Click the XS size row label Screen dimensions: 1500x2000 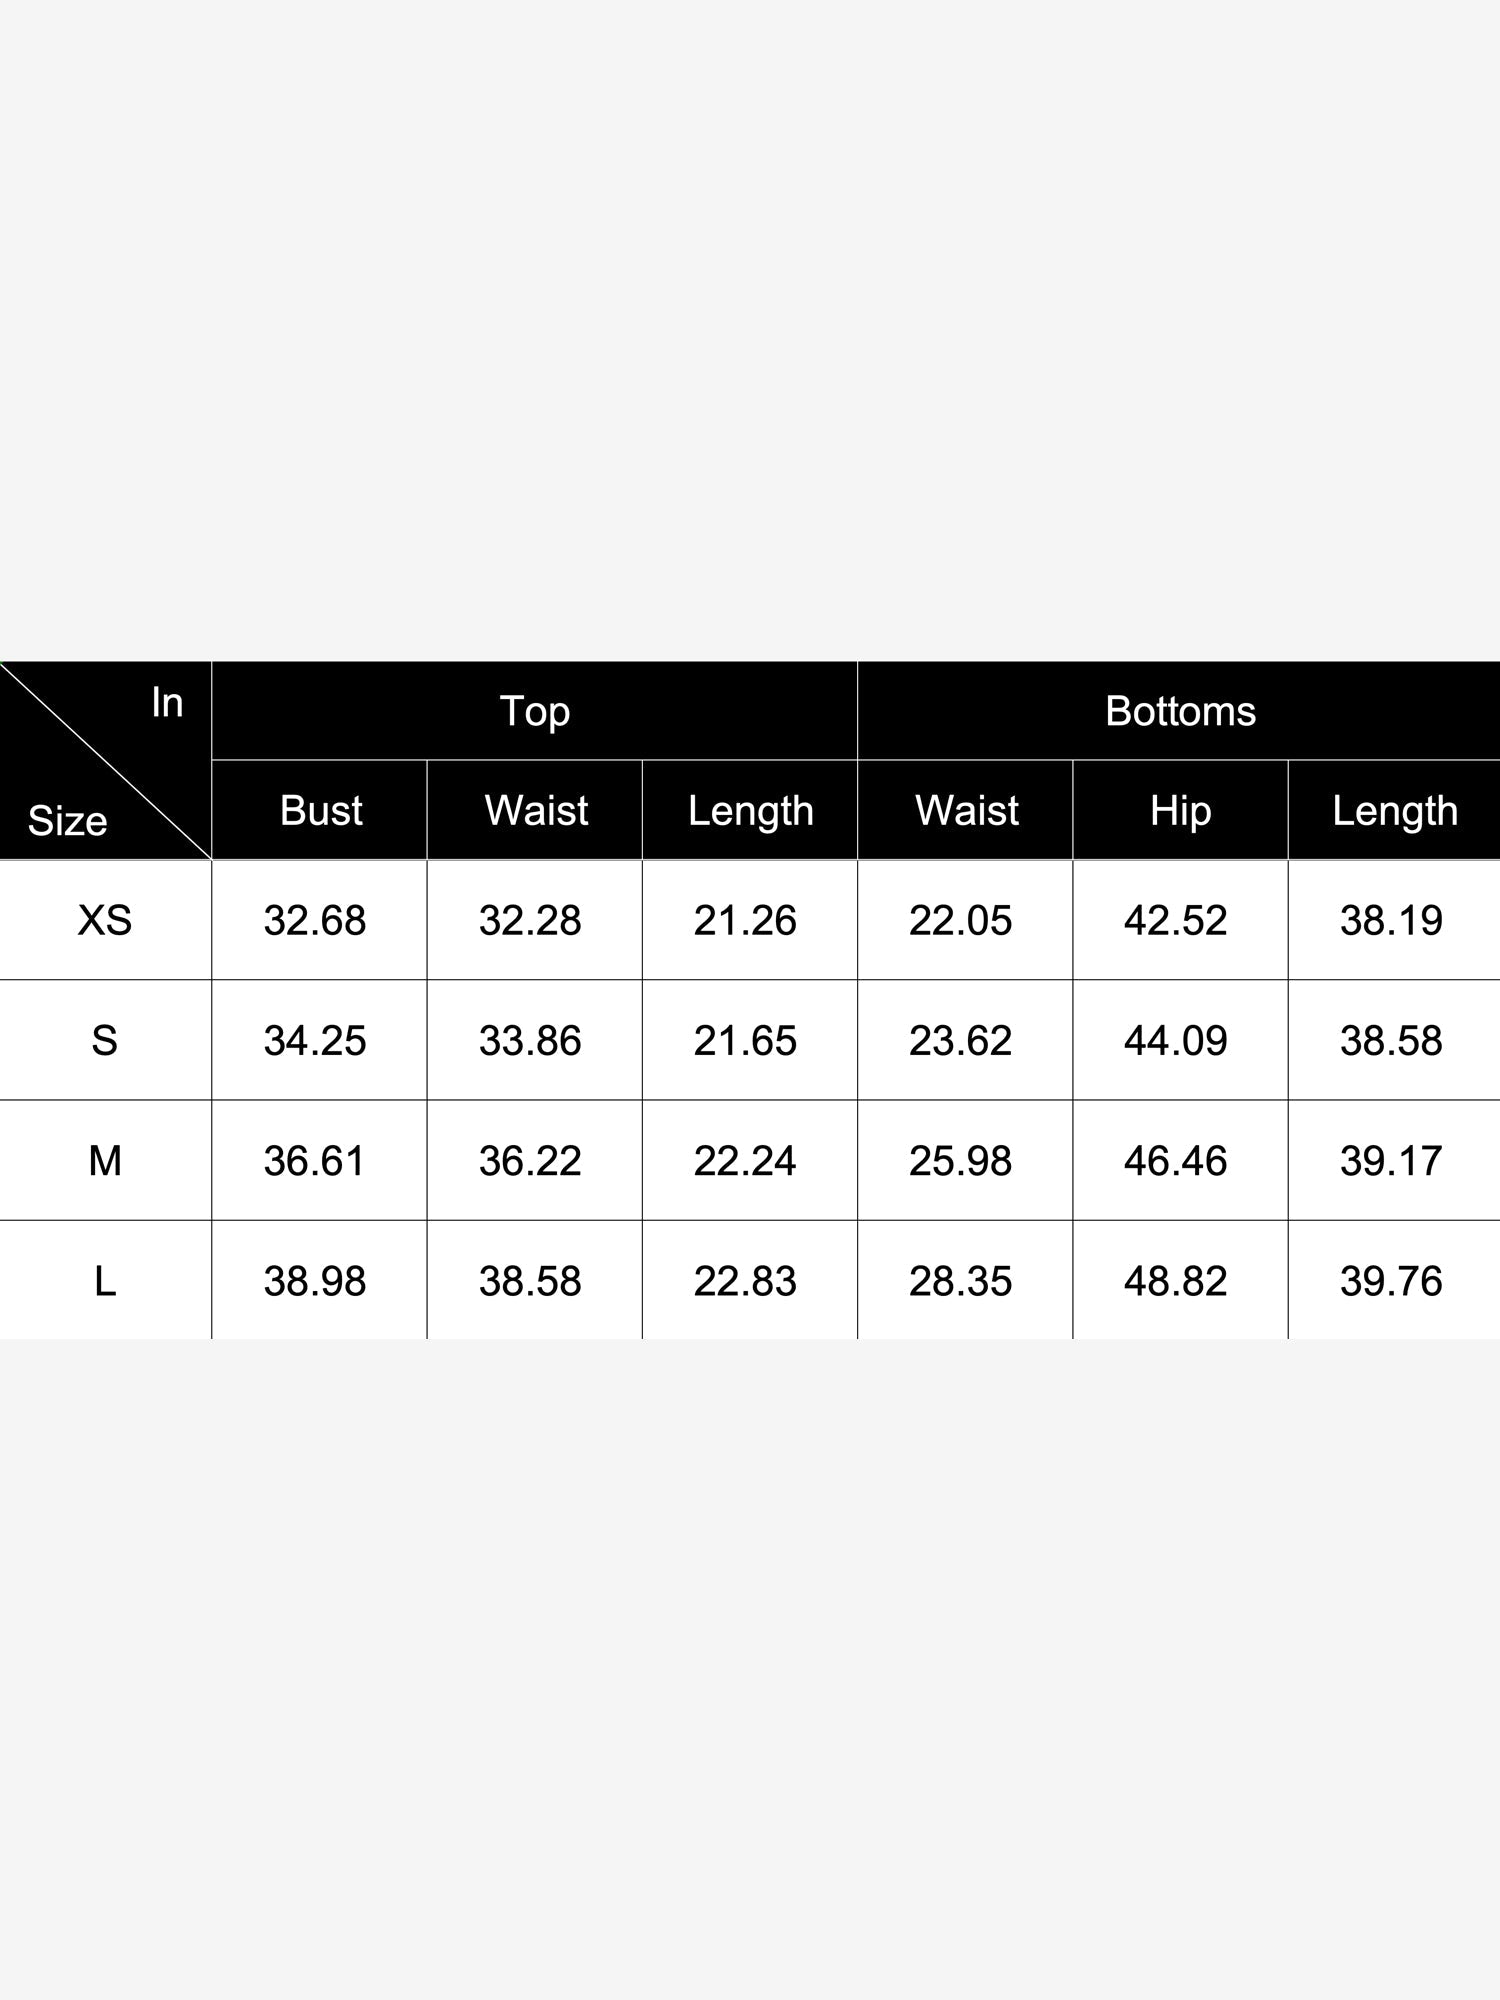105,920
